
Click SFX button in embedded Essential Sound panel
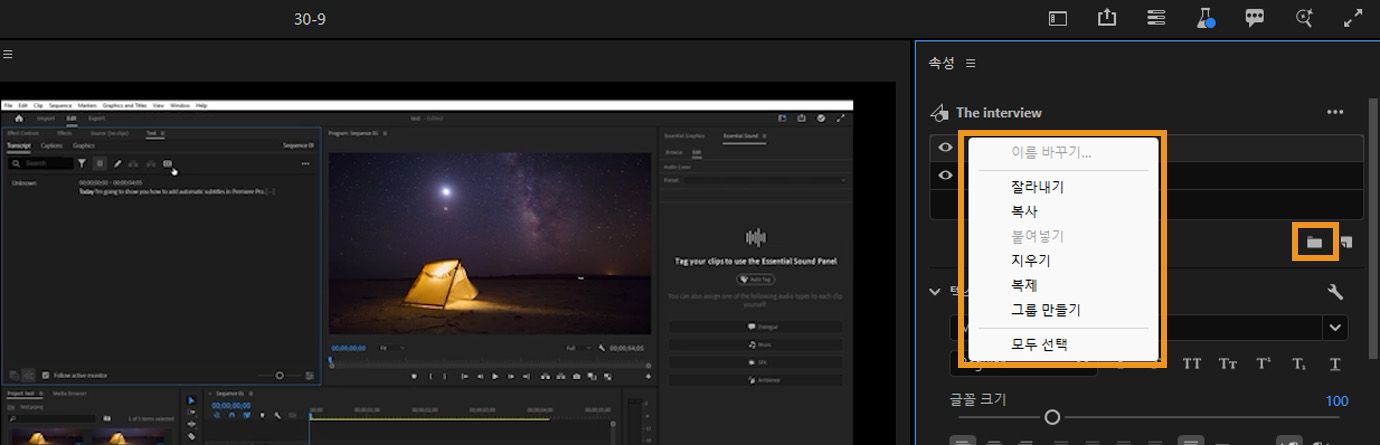point(755,362)
